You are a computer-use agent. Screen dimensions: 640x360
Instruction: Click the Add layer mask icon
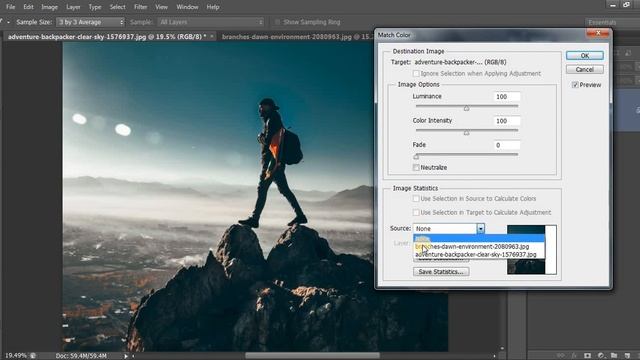pos(587,356)
